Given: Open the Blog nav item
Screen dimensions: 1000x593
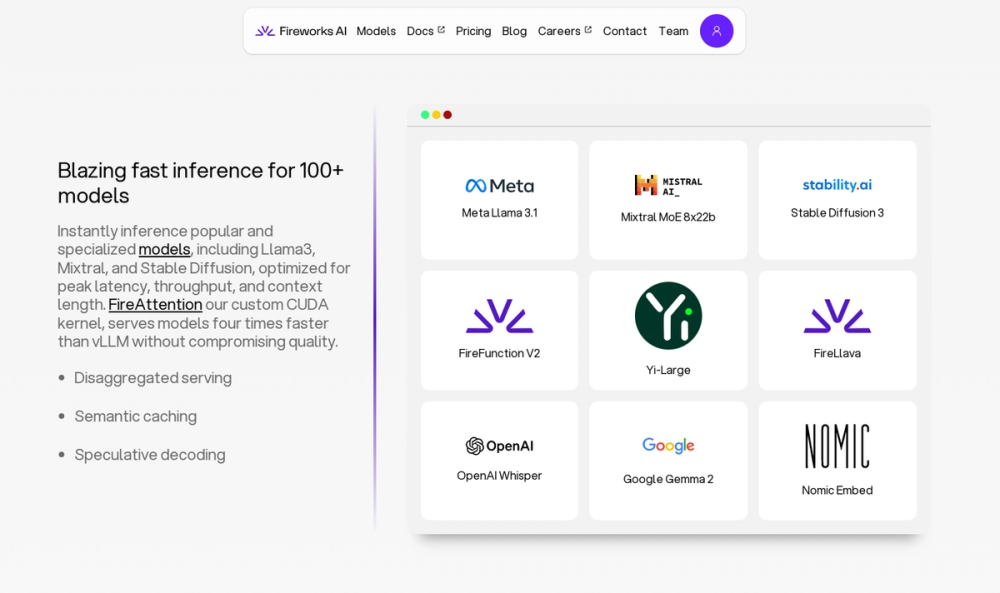Looking at the screenshot, I should point(514,31).
